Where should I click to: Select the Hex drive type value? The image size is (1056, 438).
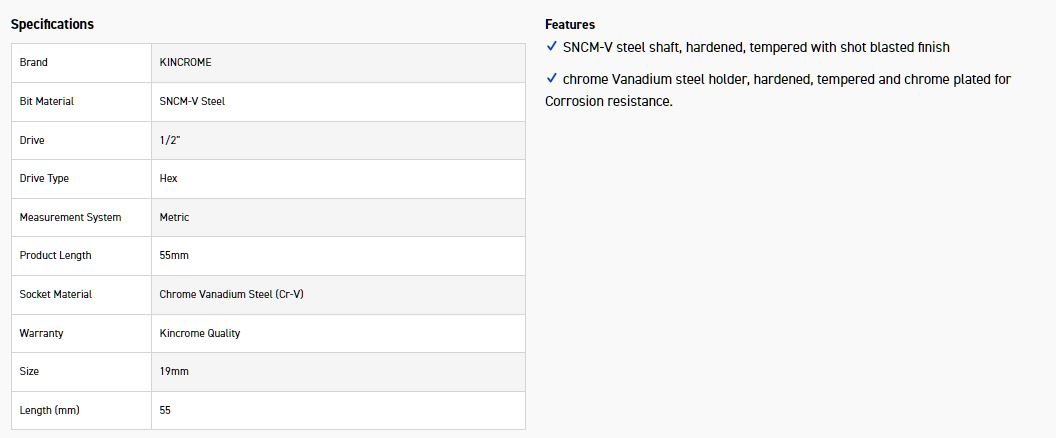click(168, 179)
